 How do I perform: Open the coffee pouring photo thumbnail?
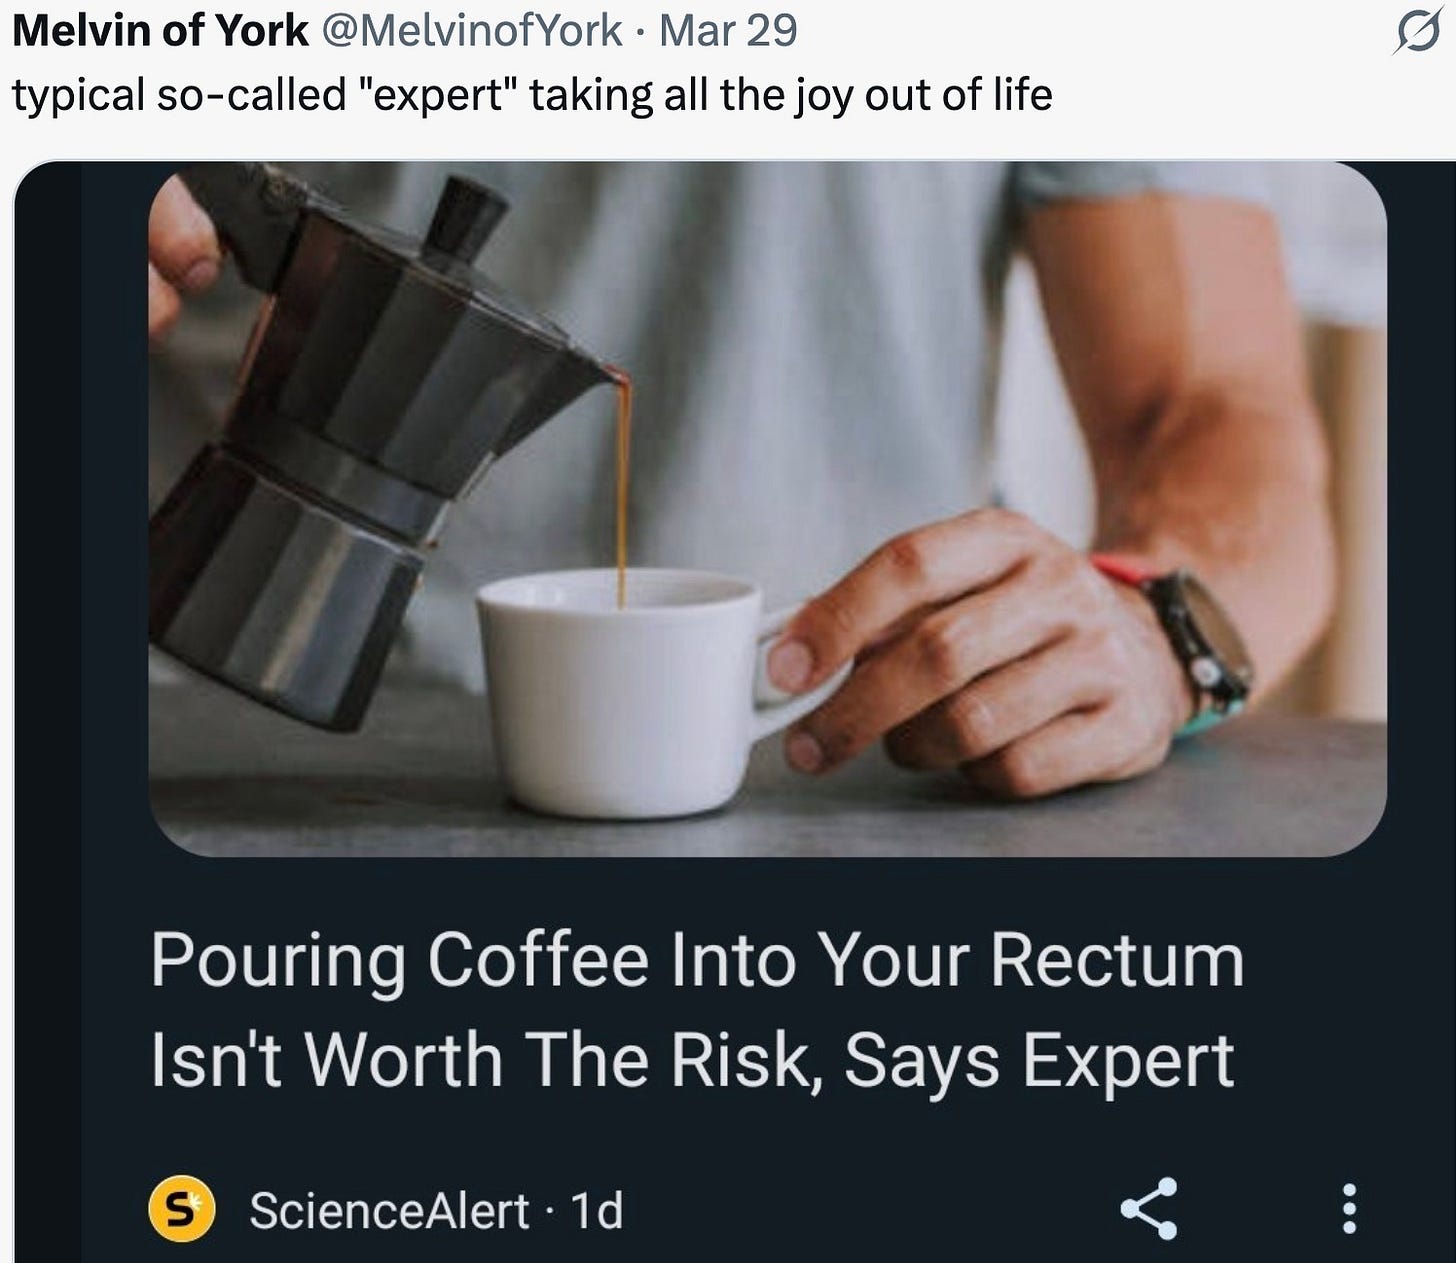tap(767, 509)
